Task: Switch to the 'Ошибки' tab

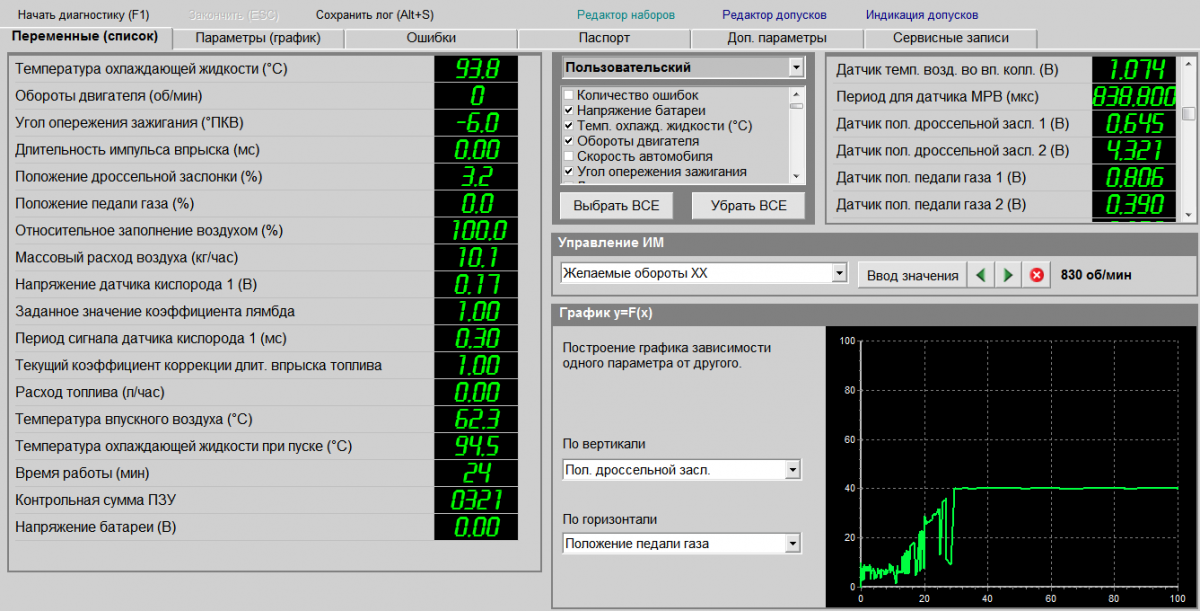Action: pos(431,38)
